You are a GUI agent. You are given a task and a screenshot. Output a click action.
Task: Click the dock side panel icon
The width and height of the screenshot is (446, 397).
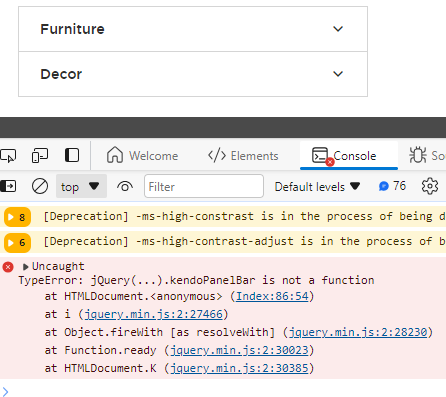point(72,155)
